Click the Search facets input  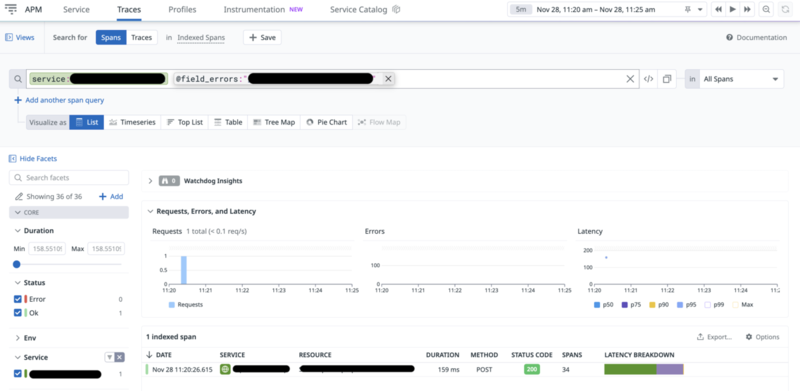point(69,178)
